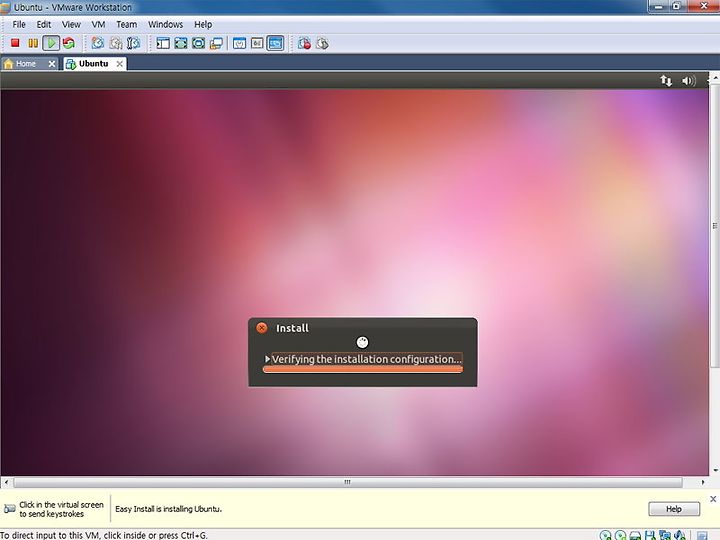Click the floppy drive status bar icon
Image resolution: width=720 pixels, height=540 pixels.
point(650,535)
